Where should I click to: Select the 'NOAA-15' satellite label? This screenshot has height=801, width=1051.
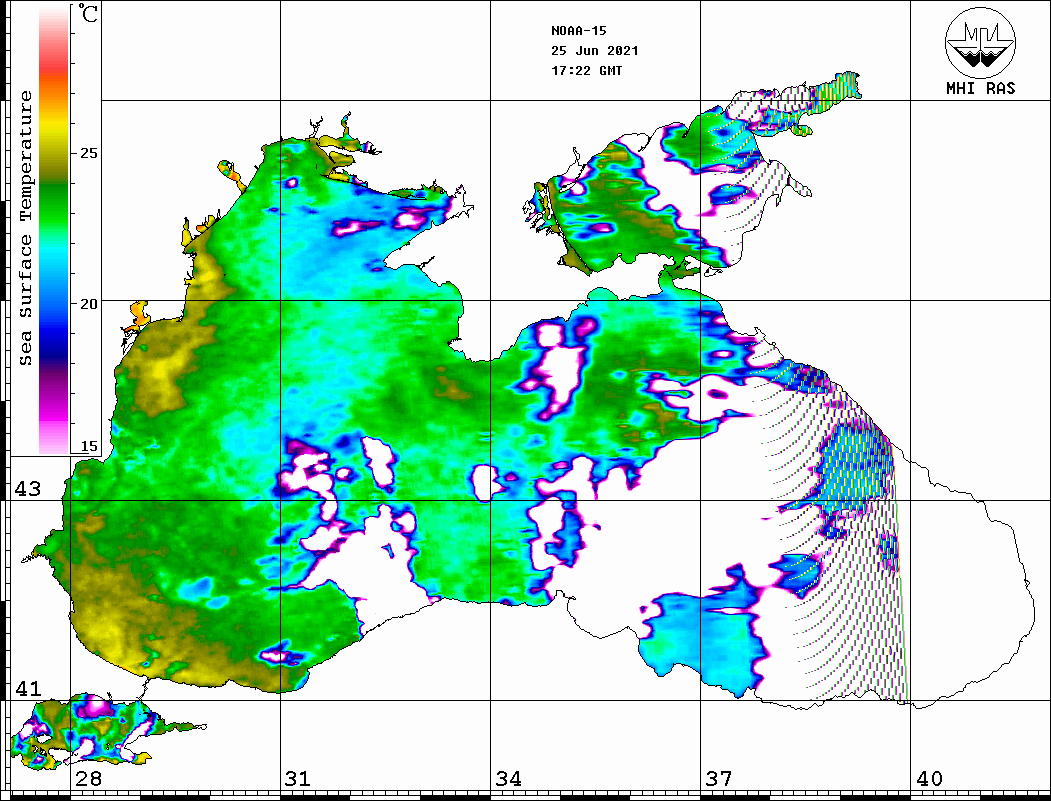tap(579, 31)
